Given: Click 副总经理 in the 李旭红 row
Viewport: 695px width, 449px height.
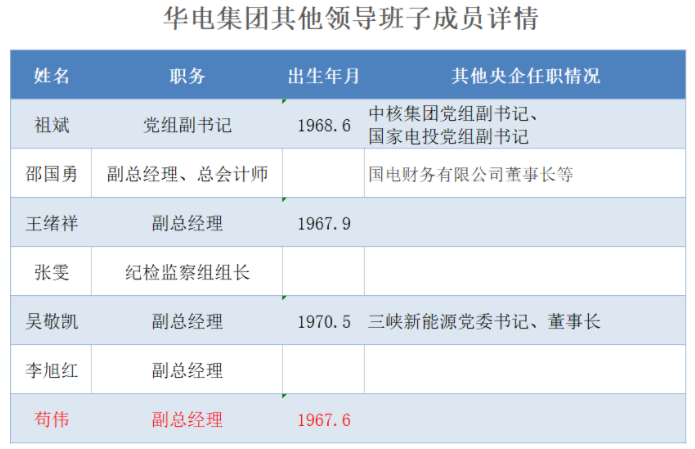Looking at the screenshot, I should tap(187, 371).
